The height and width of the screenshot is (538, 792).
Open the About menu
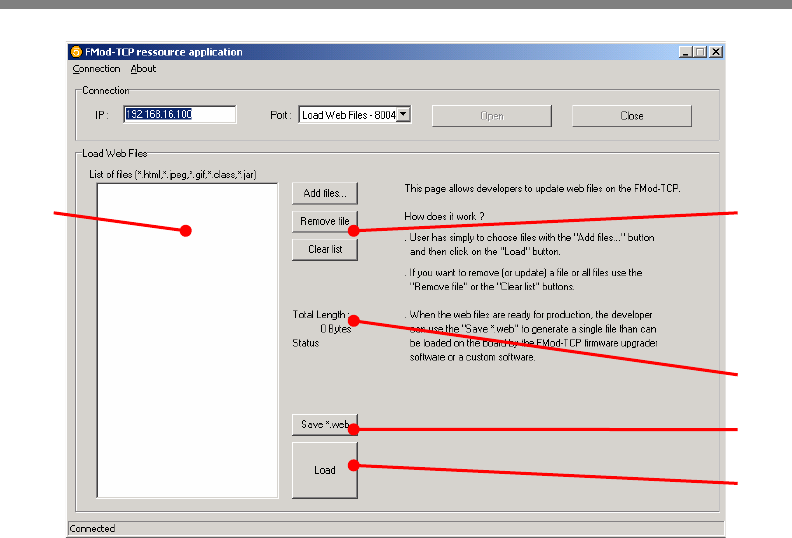click(x=143, y=69)
